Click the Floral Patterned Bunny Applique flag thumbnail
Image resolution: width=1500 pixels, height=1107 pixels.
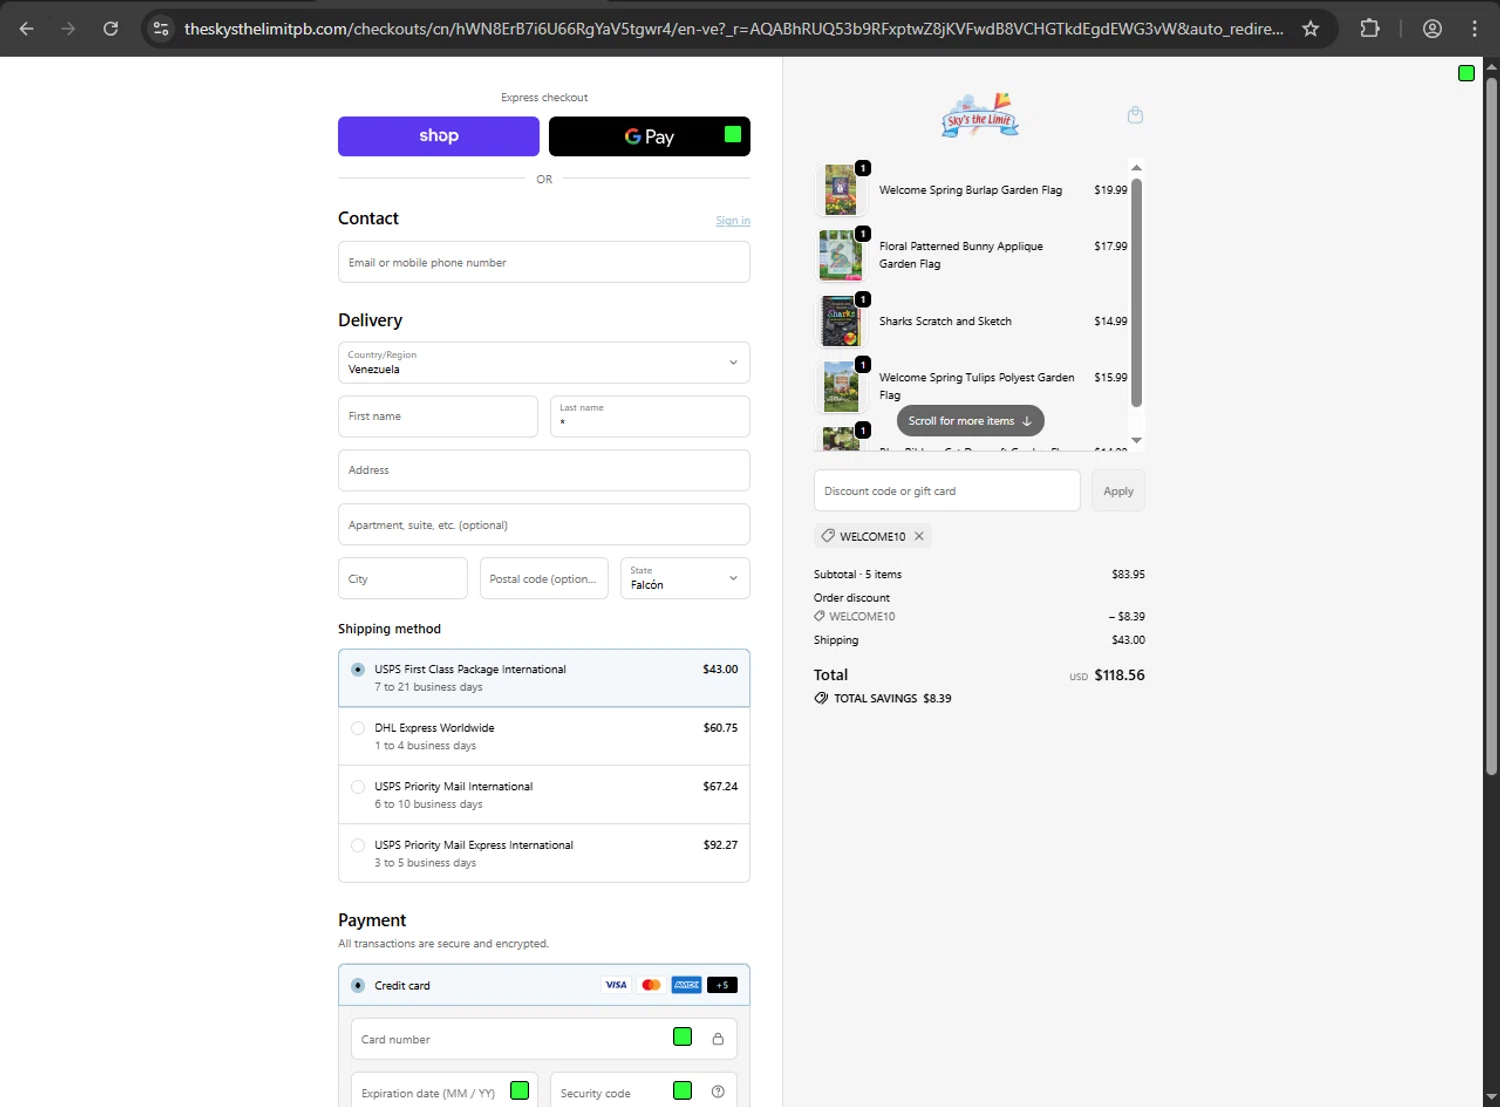841,255
